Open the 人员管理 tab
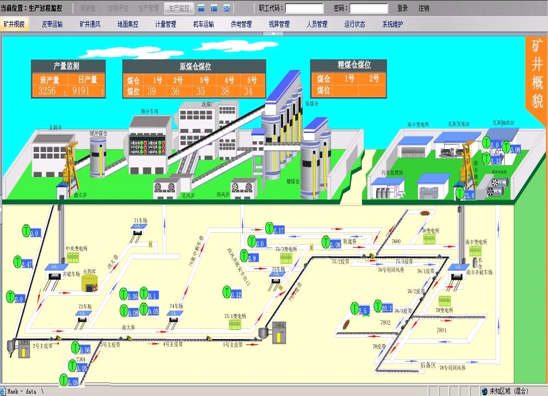Image resolution: width=548 pixels, height=396 pixels. [317, 24]
